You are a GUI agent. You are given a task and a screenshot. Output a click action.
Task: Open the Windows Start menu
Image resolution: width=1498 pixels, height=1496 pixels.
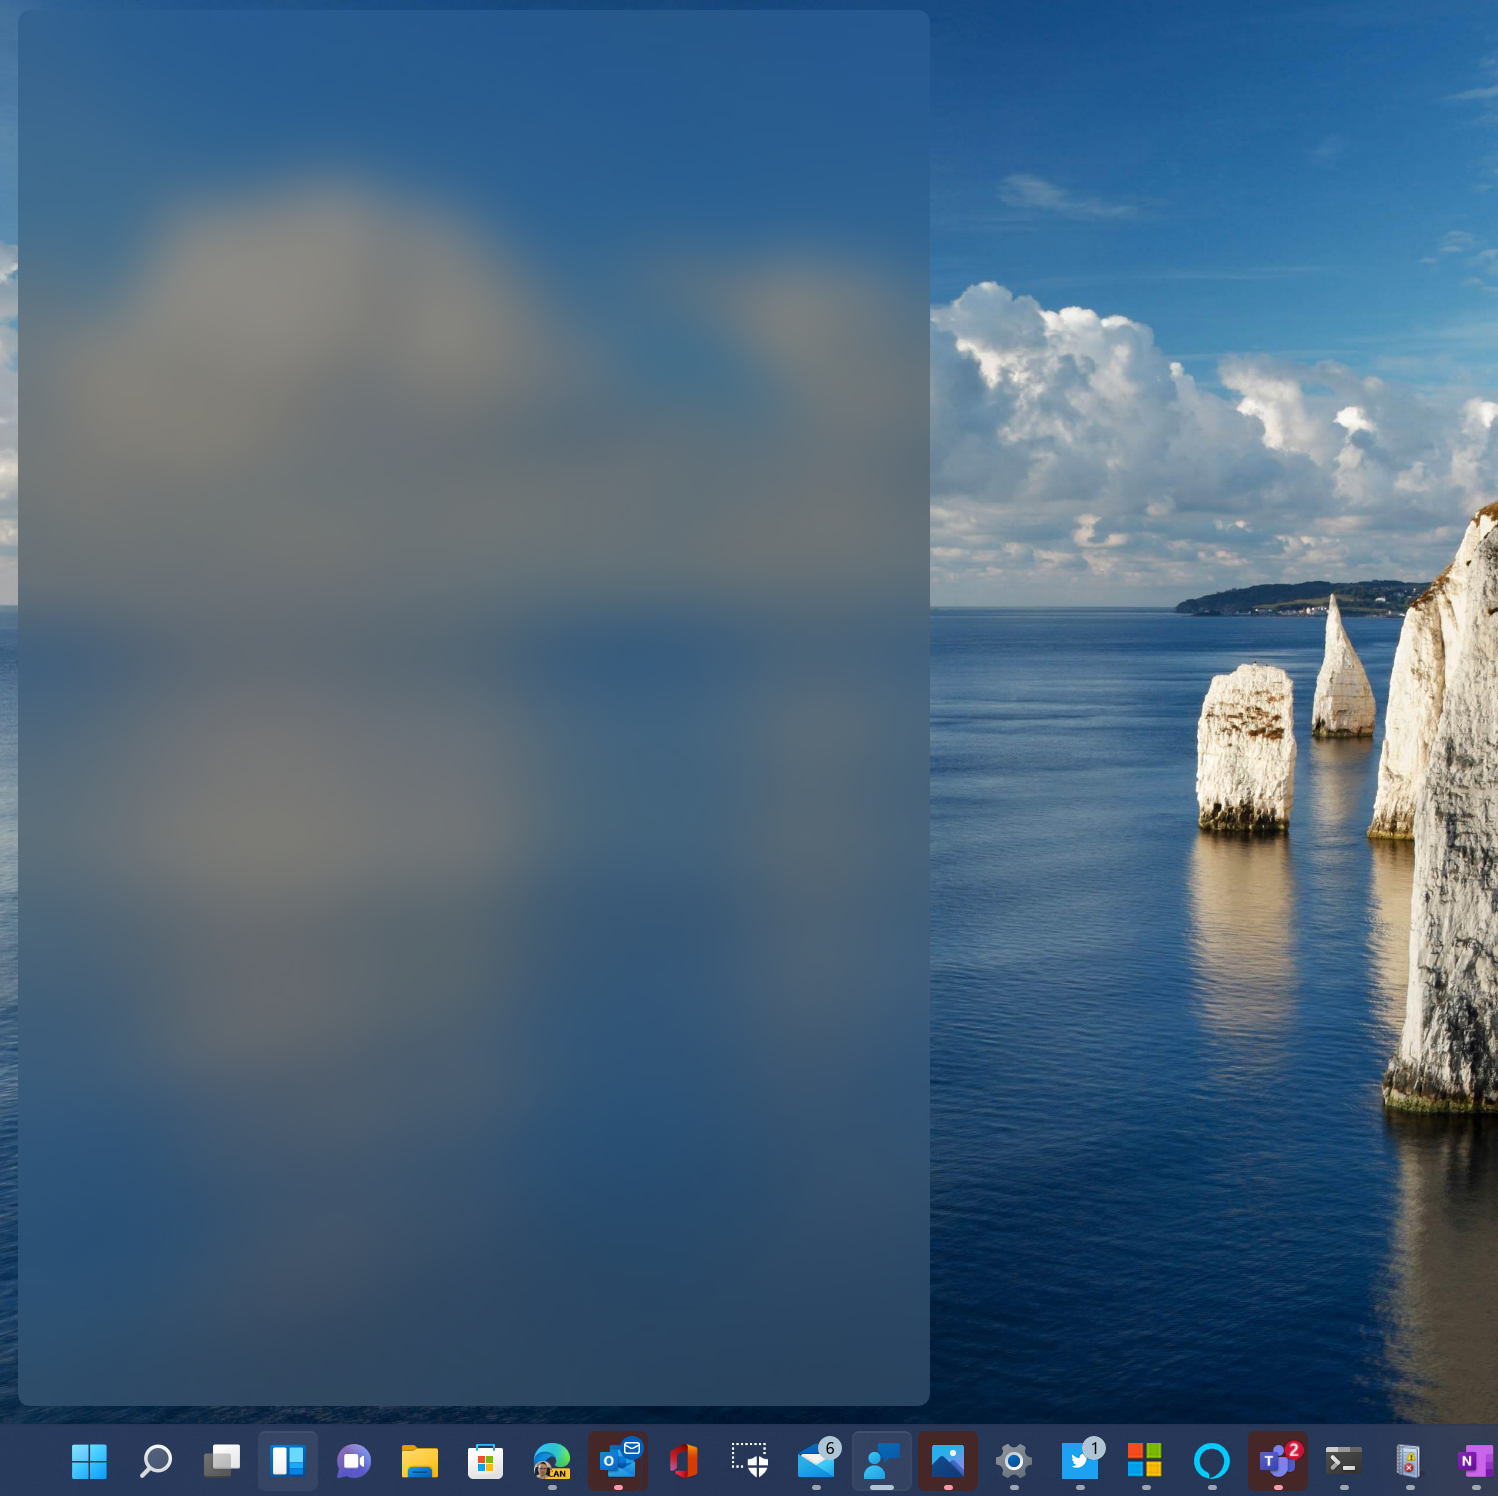pos(89,1461)
